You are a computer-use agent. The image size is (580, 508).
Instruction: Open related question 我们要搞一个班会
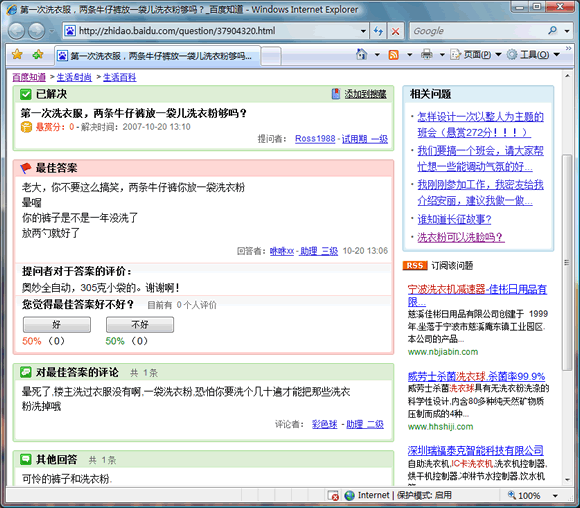tap(480, 158)
